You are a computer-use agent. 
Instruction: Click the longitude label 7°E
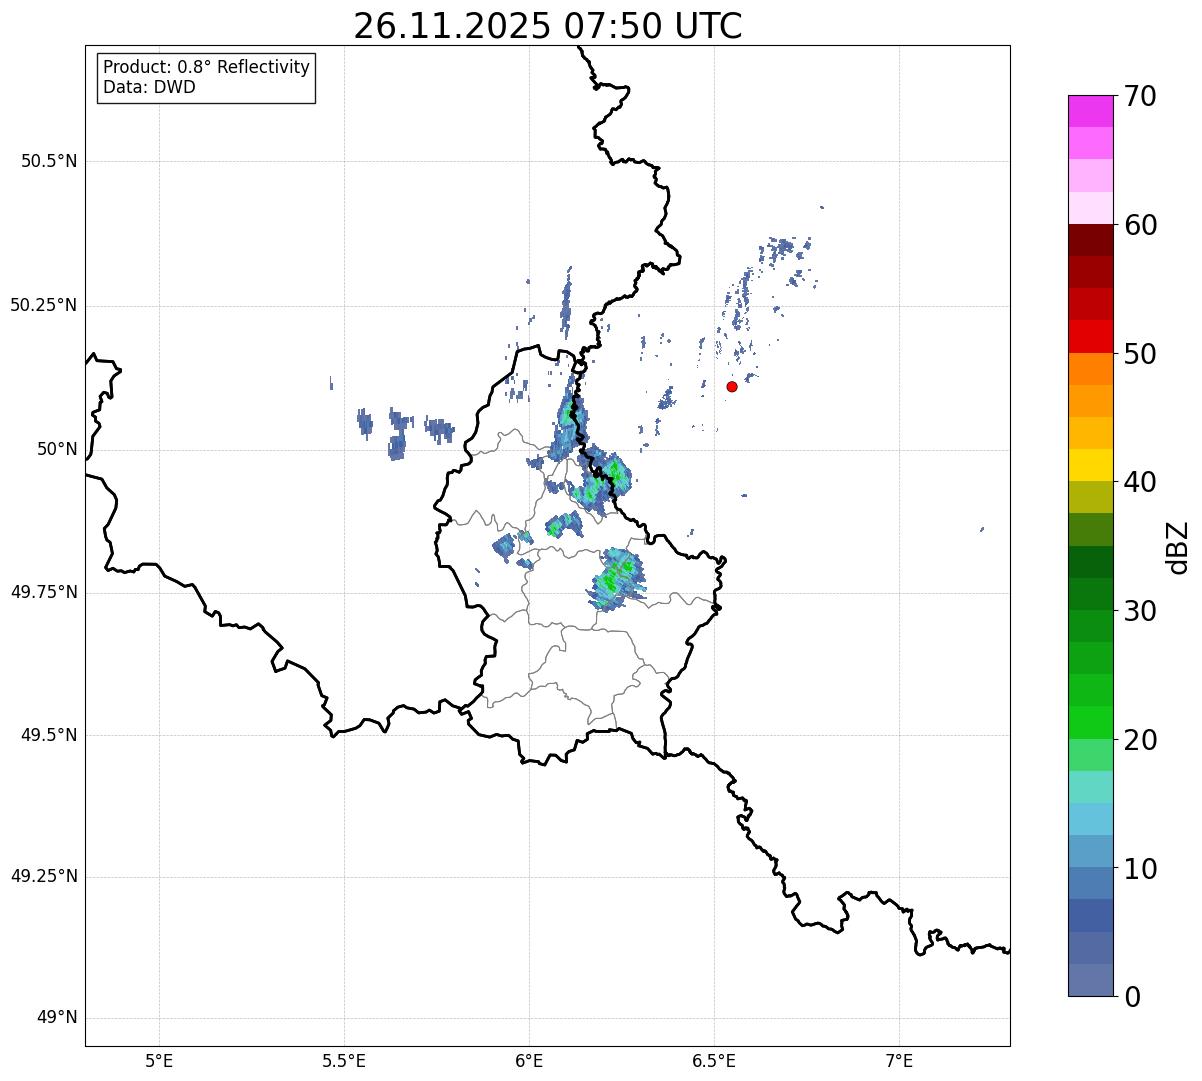900,1060
